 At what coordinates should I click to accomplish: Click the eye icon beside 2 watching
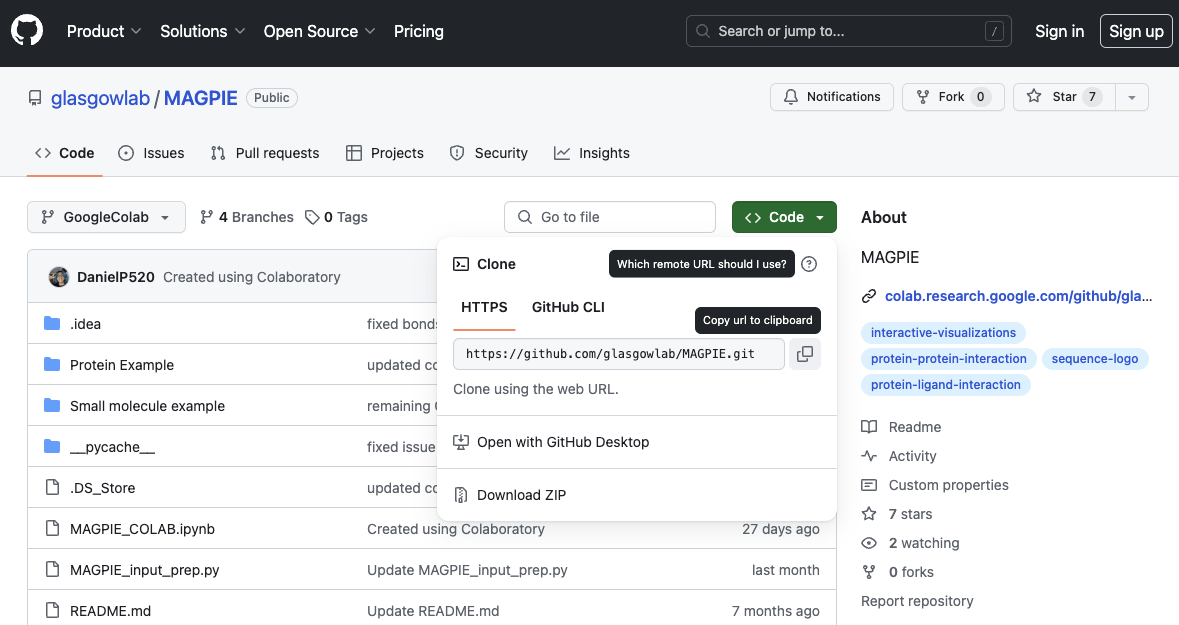869,543
